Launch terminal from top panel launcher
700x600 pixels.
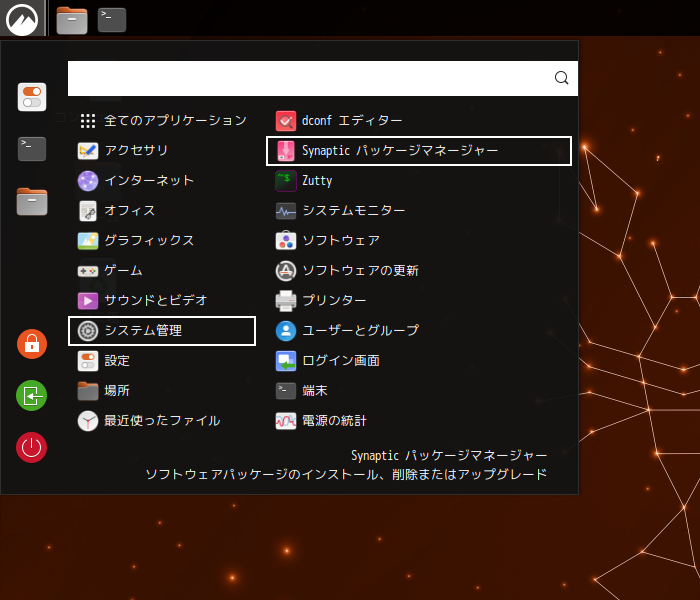coord(112,20)
